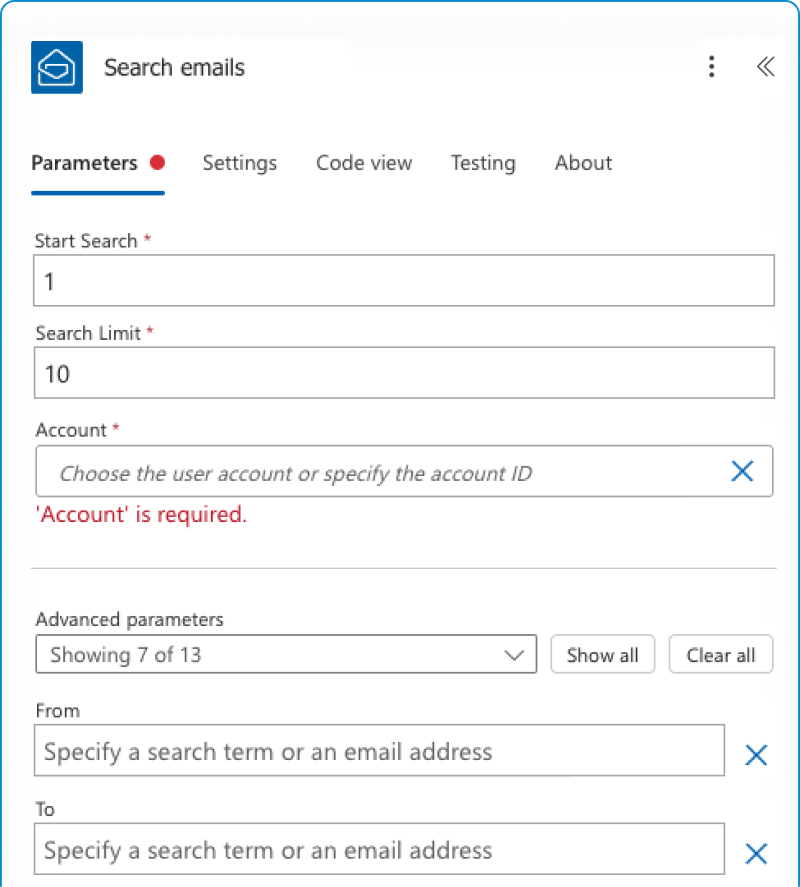Viewport: 800px width, 887px height.
Task: Click the Search emails title text
Action: (x=175, y=68)
